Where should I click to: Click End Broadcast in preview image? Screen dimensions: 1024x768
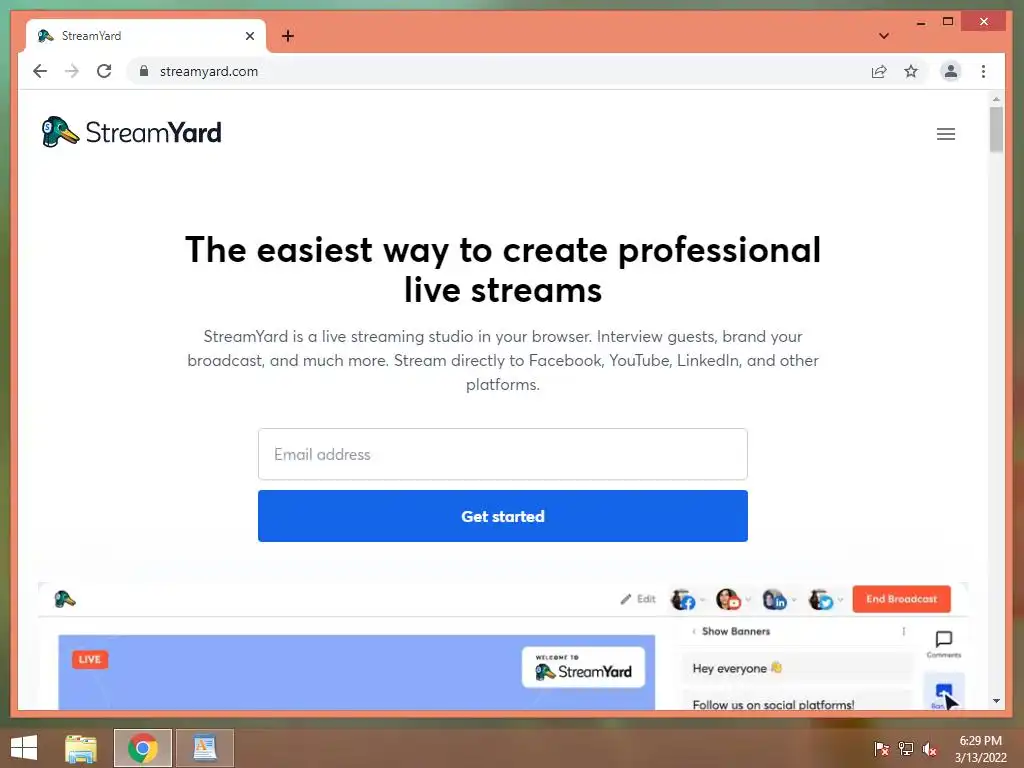tap(901, 599)
